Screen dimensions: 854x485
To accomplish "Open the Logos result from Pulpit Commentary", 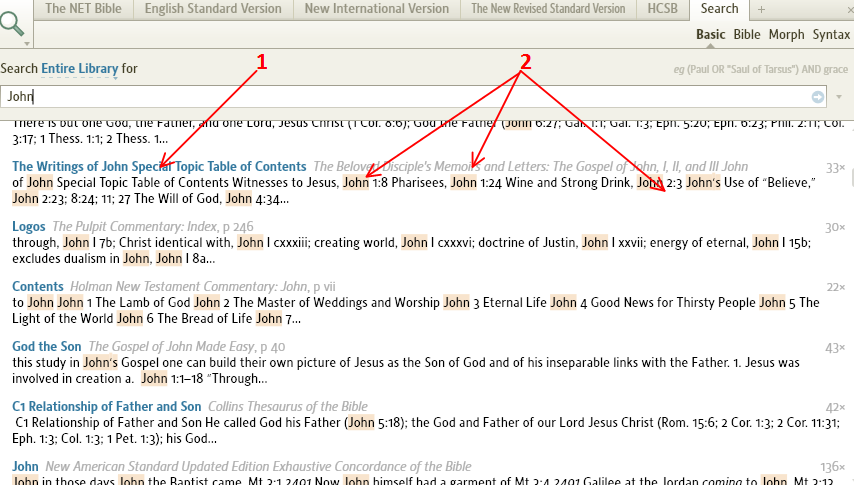I will click(29, 226).
